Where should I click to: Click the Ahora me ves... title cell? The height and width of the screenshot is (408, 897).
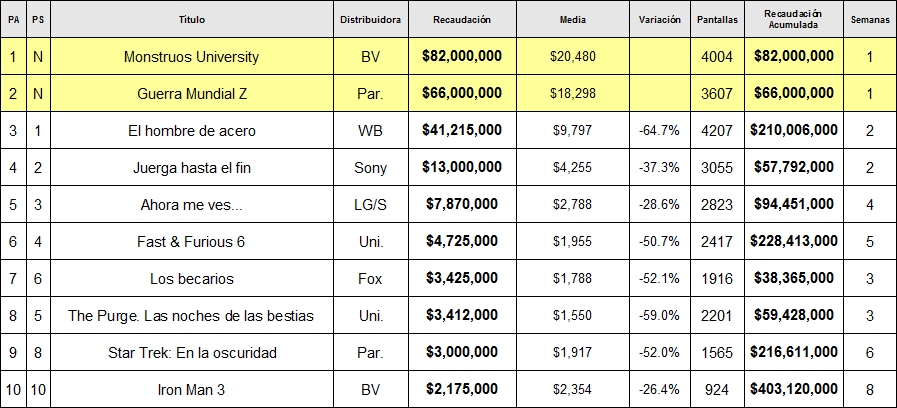point(192,204)
